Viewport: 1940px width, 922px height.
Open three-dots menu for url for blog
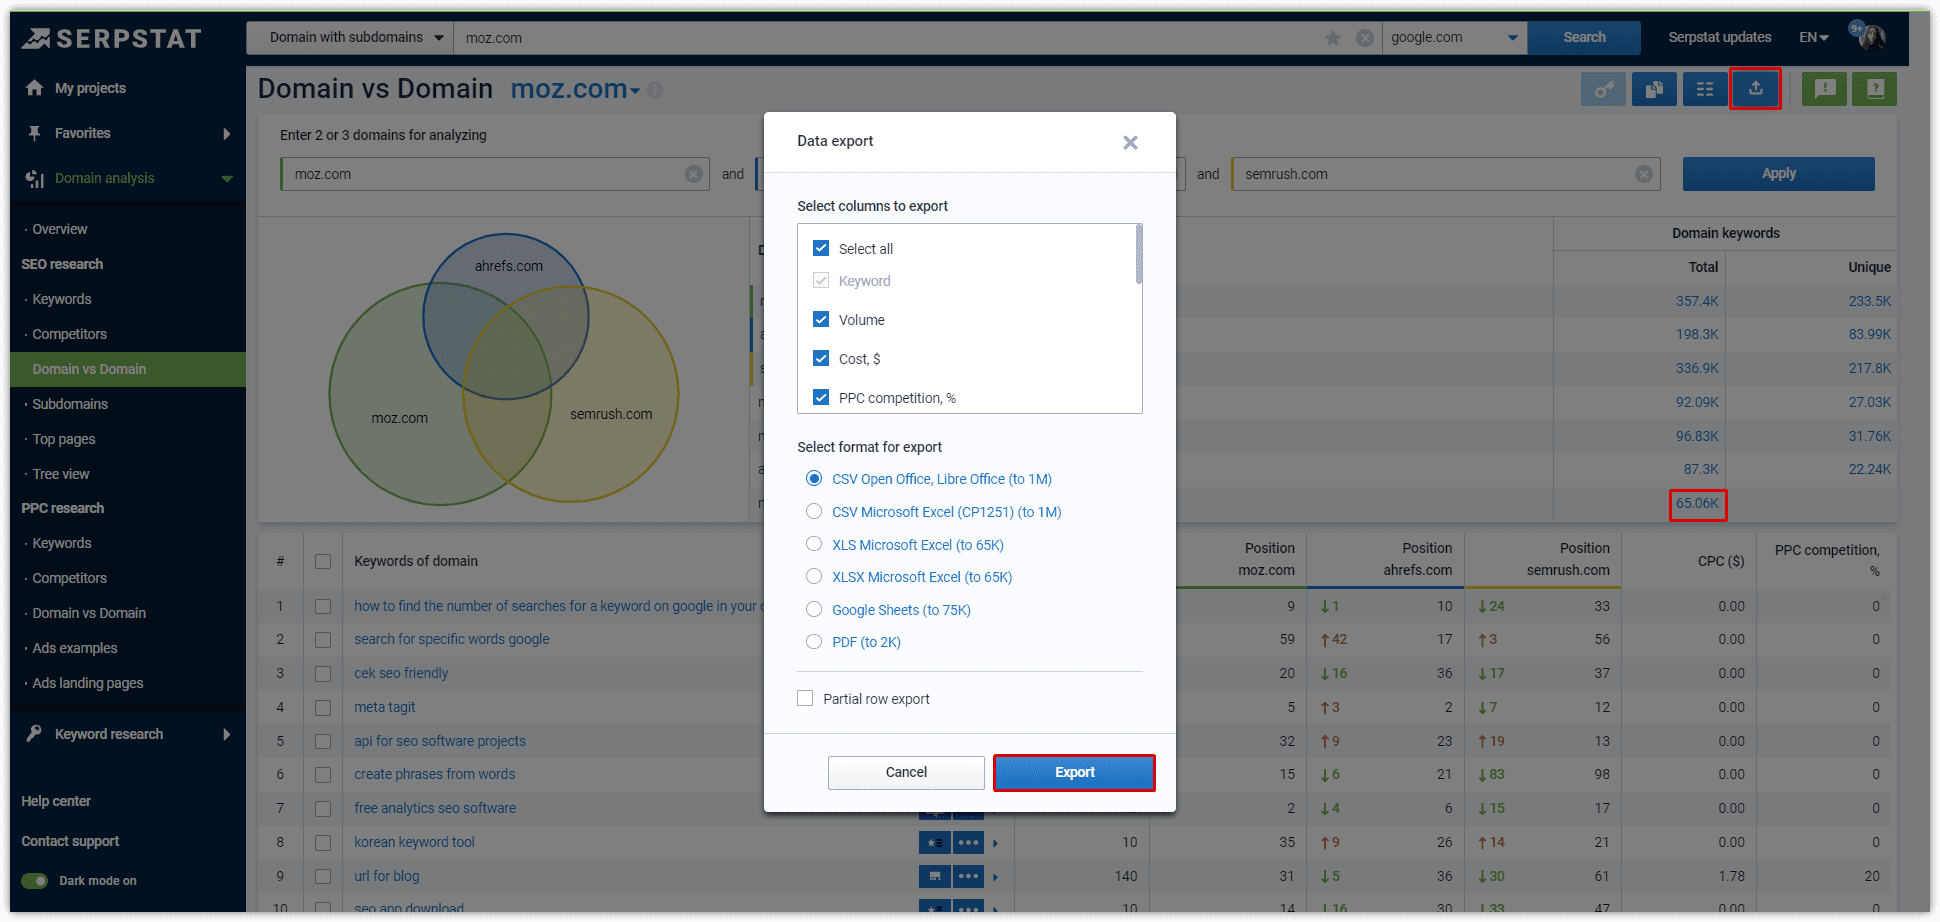(x=968, y=877)
